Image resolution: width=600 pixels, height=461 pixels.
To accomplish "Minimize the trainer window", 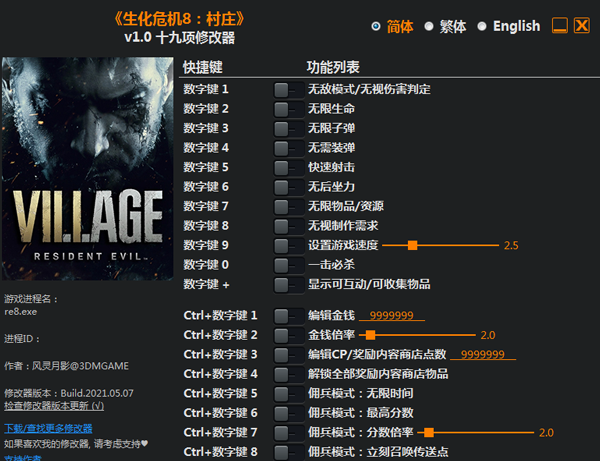I will [x=560, y=25].
